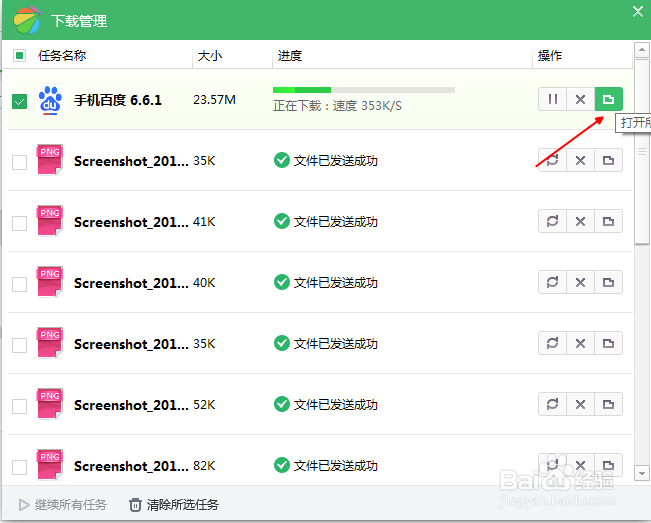This screenshot has height=523, width=651.
Task: Click 清除所选任务 to clear selected tasks
Action: (173, 505)
